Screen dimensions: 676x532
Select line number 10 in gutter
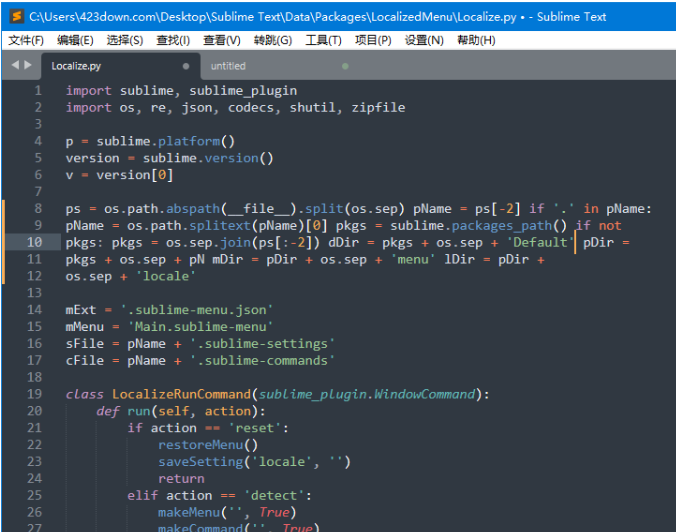pyautogui.click(x=34, y=242)
